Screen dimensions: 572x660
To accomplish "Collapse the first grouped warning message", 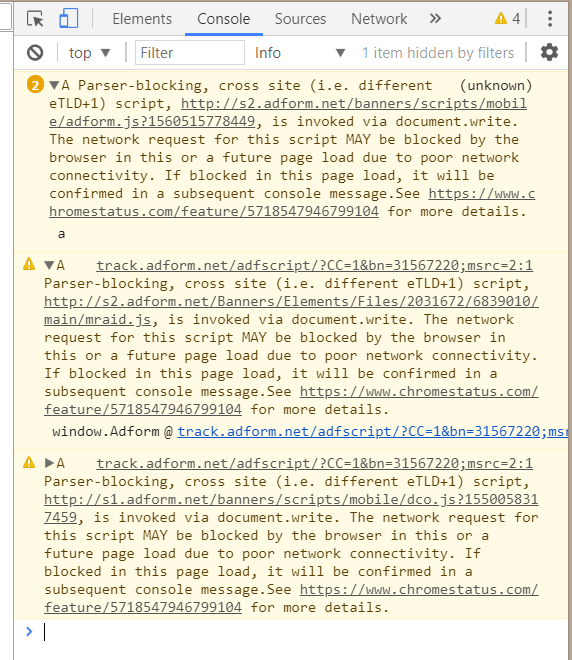I will click(x=54, y=85).
